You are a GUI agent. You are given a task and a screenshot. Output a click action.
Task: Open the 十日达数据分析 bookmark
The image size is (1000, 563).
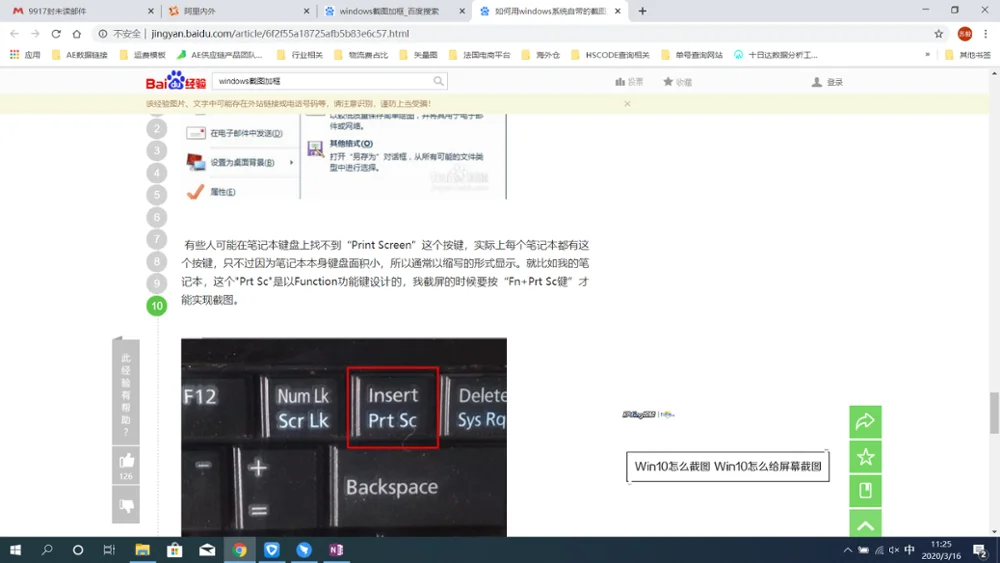coord(776,55)
